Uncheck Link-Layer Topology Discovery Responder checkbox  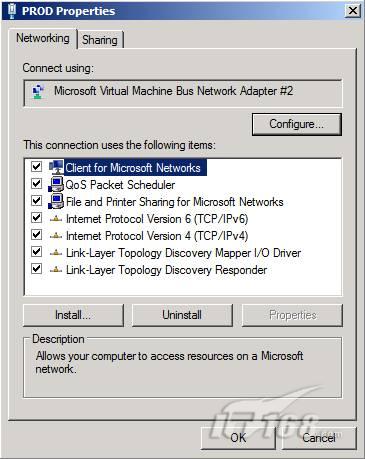click(36, 269)
